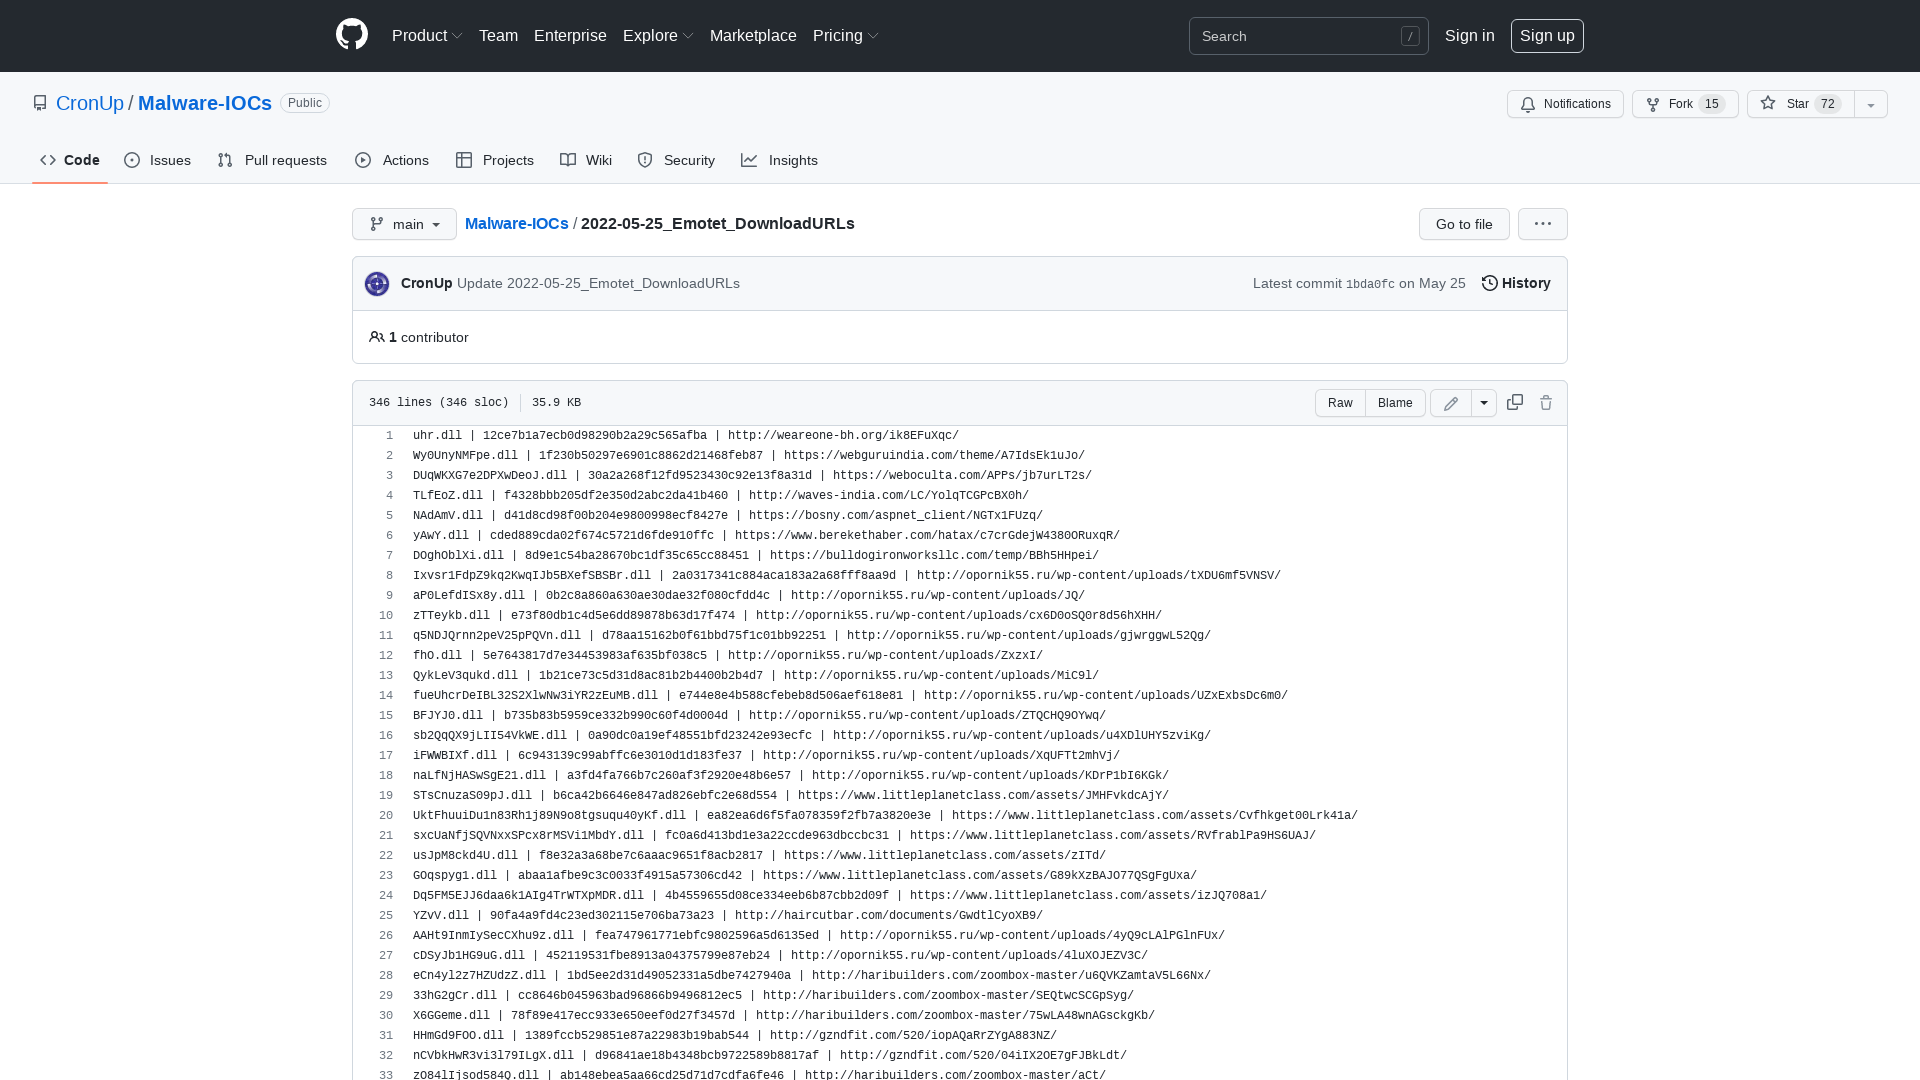The image size is (1920, 1080).
Task: Open commit hash 1bda0fc
Action: click(x=1370, y=284)
